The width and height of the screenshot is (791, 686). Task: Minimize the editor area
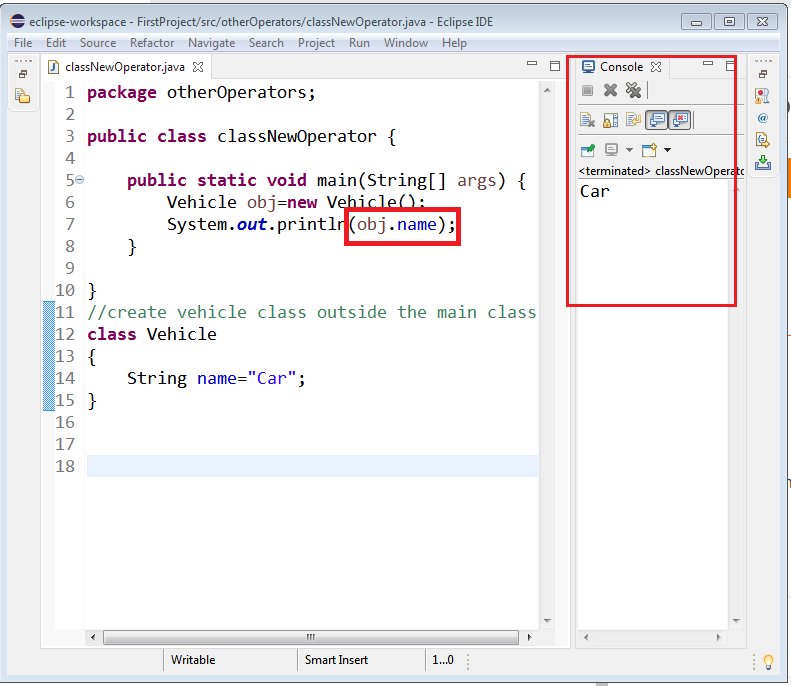coord(532,64)
